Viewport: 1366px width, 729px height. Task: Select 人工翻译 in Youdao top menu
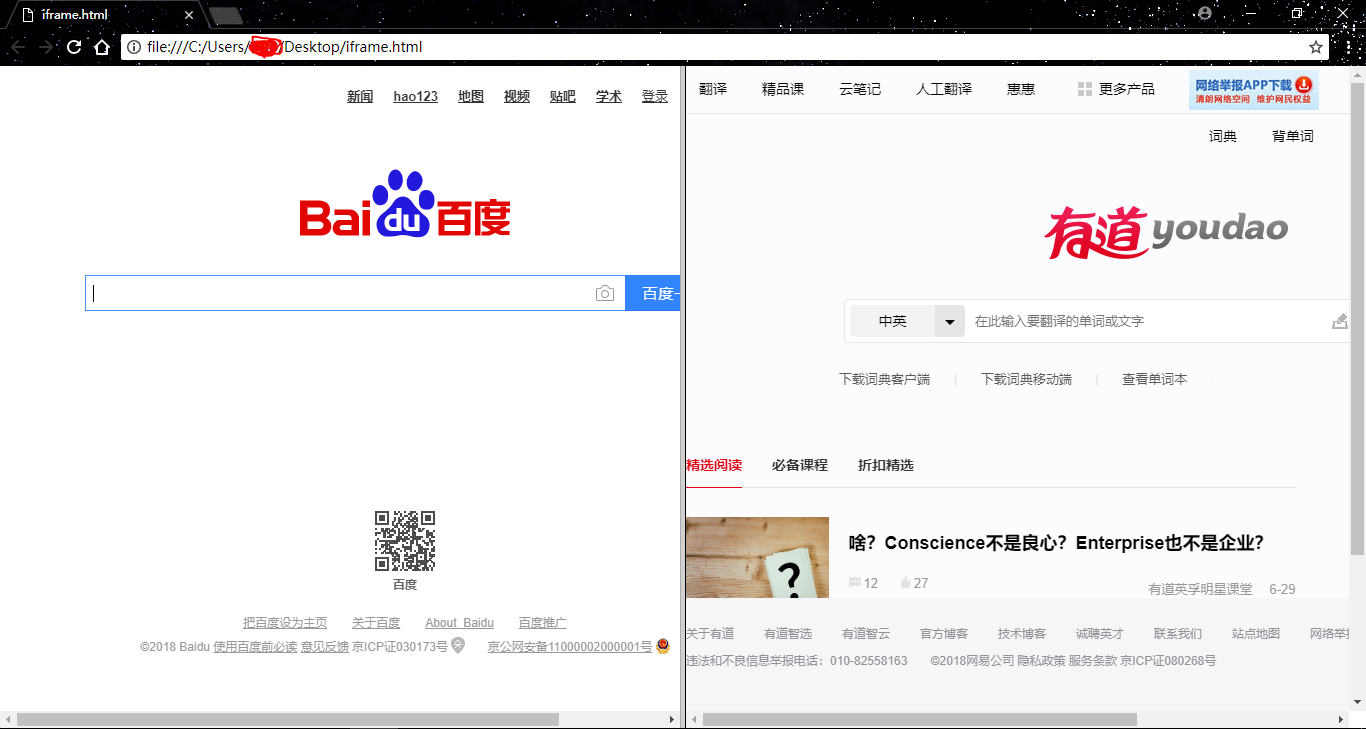click(944, 89)
